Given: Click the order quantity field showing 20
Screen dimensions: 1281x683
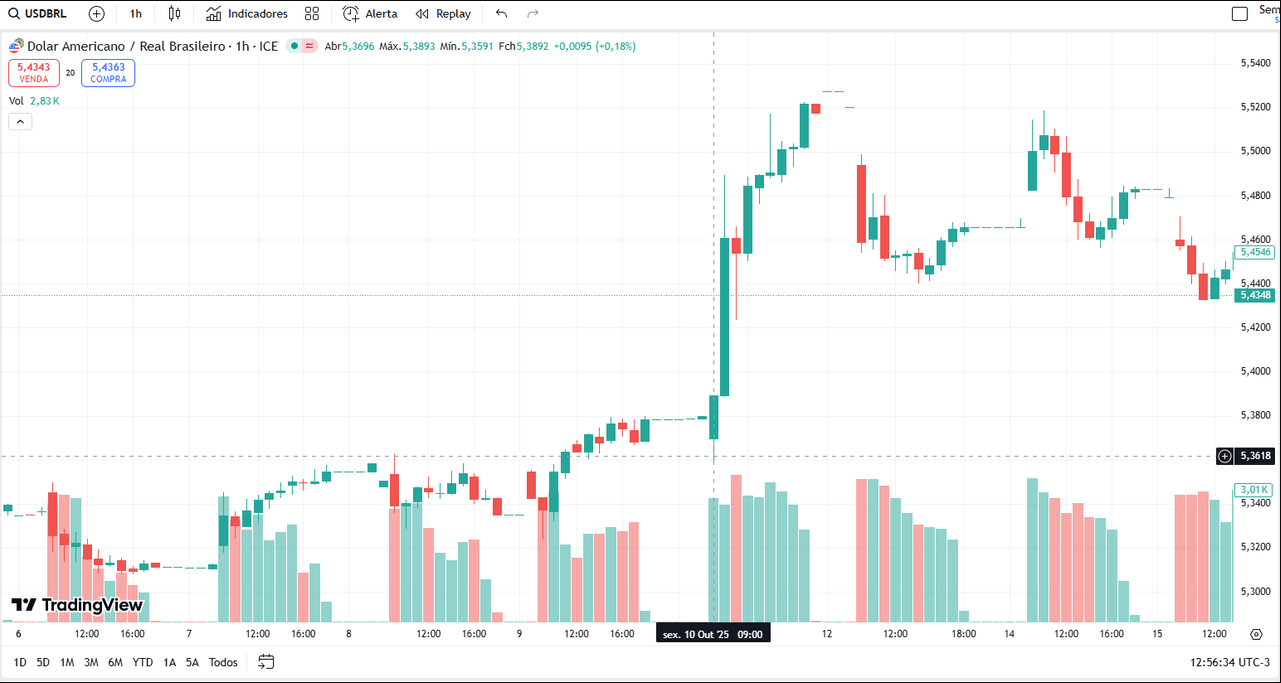Looking at the screenshot, I should click(x=69, y=72).
